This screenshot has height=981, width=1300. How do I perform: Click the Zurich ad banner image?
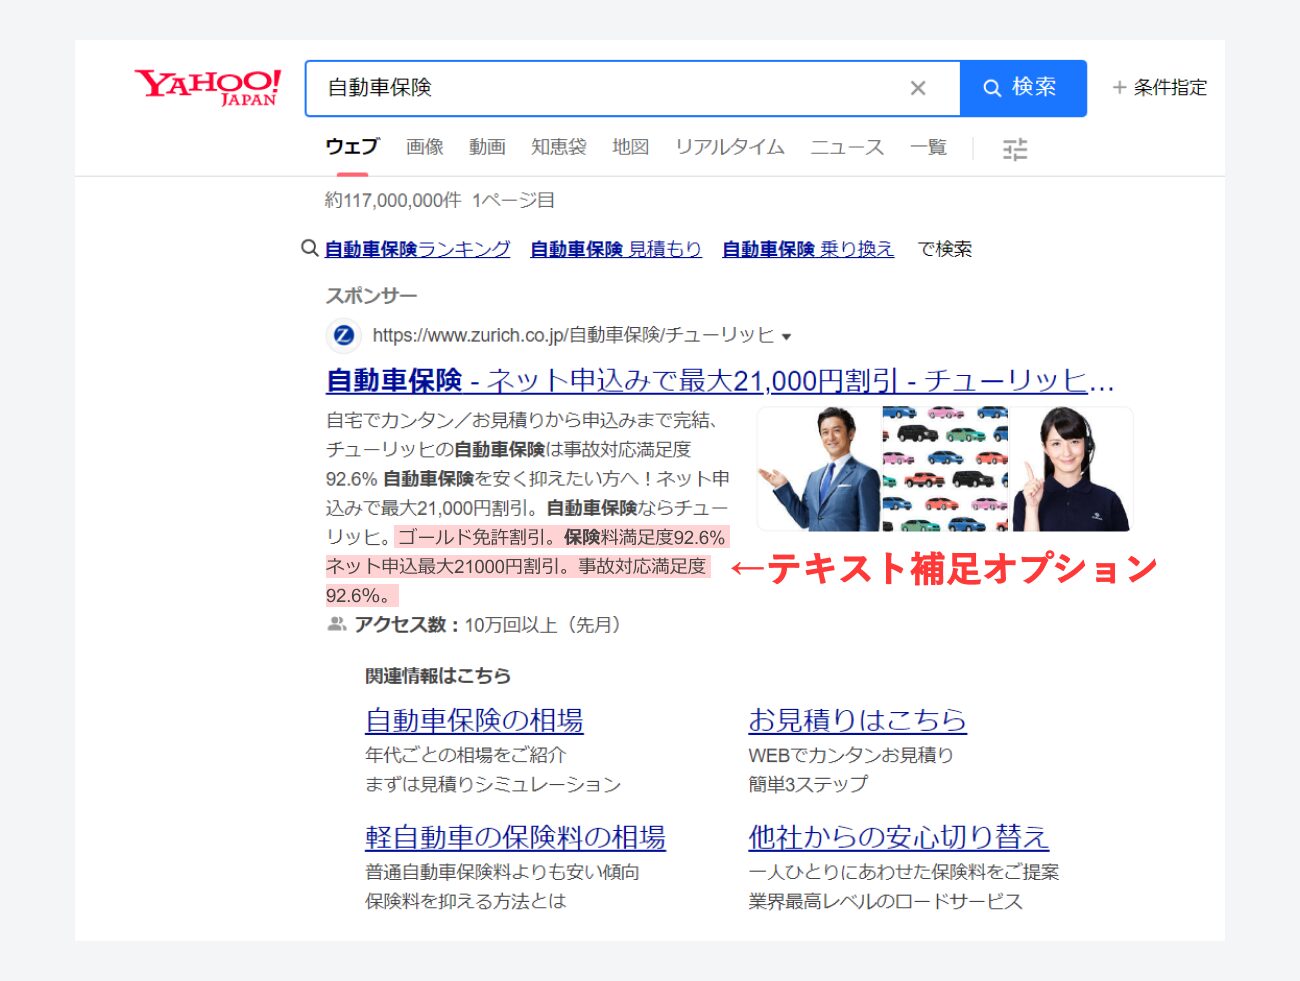click(945, 468)
